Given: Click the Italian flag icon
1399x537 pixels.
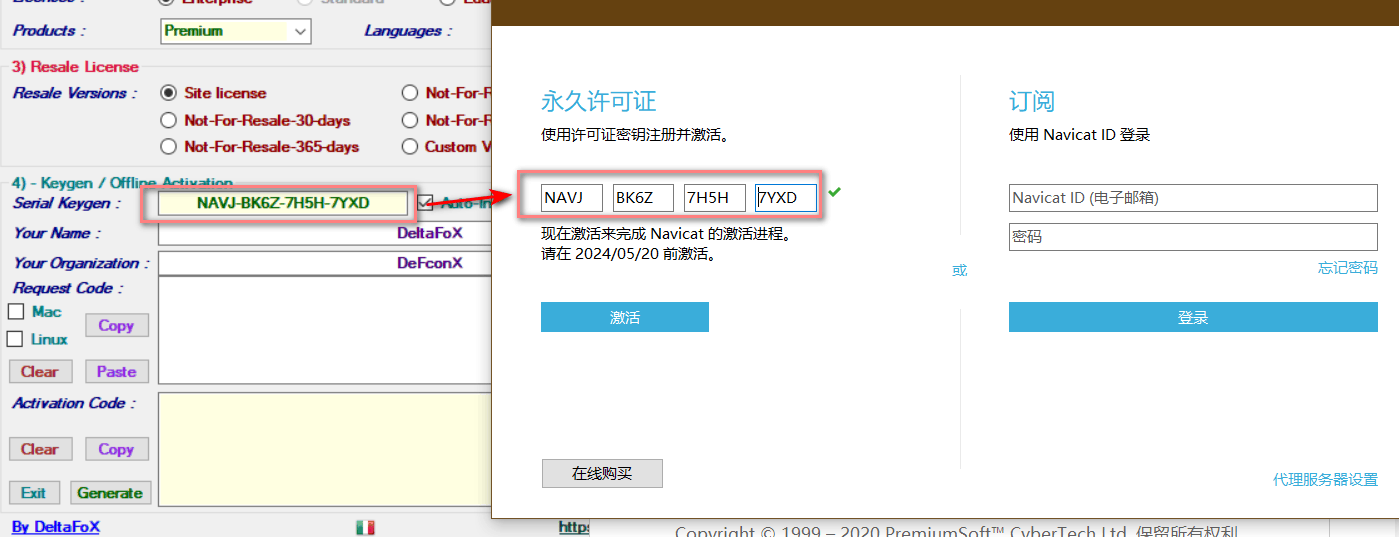Looking at the screenshot, I should click(x=365, y=527).
